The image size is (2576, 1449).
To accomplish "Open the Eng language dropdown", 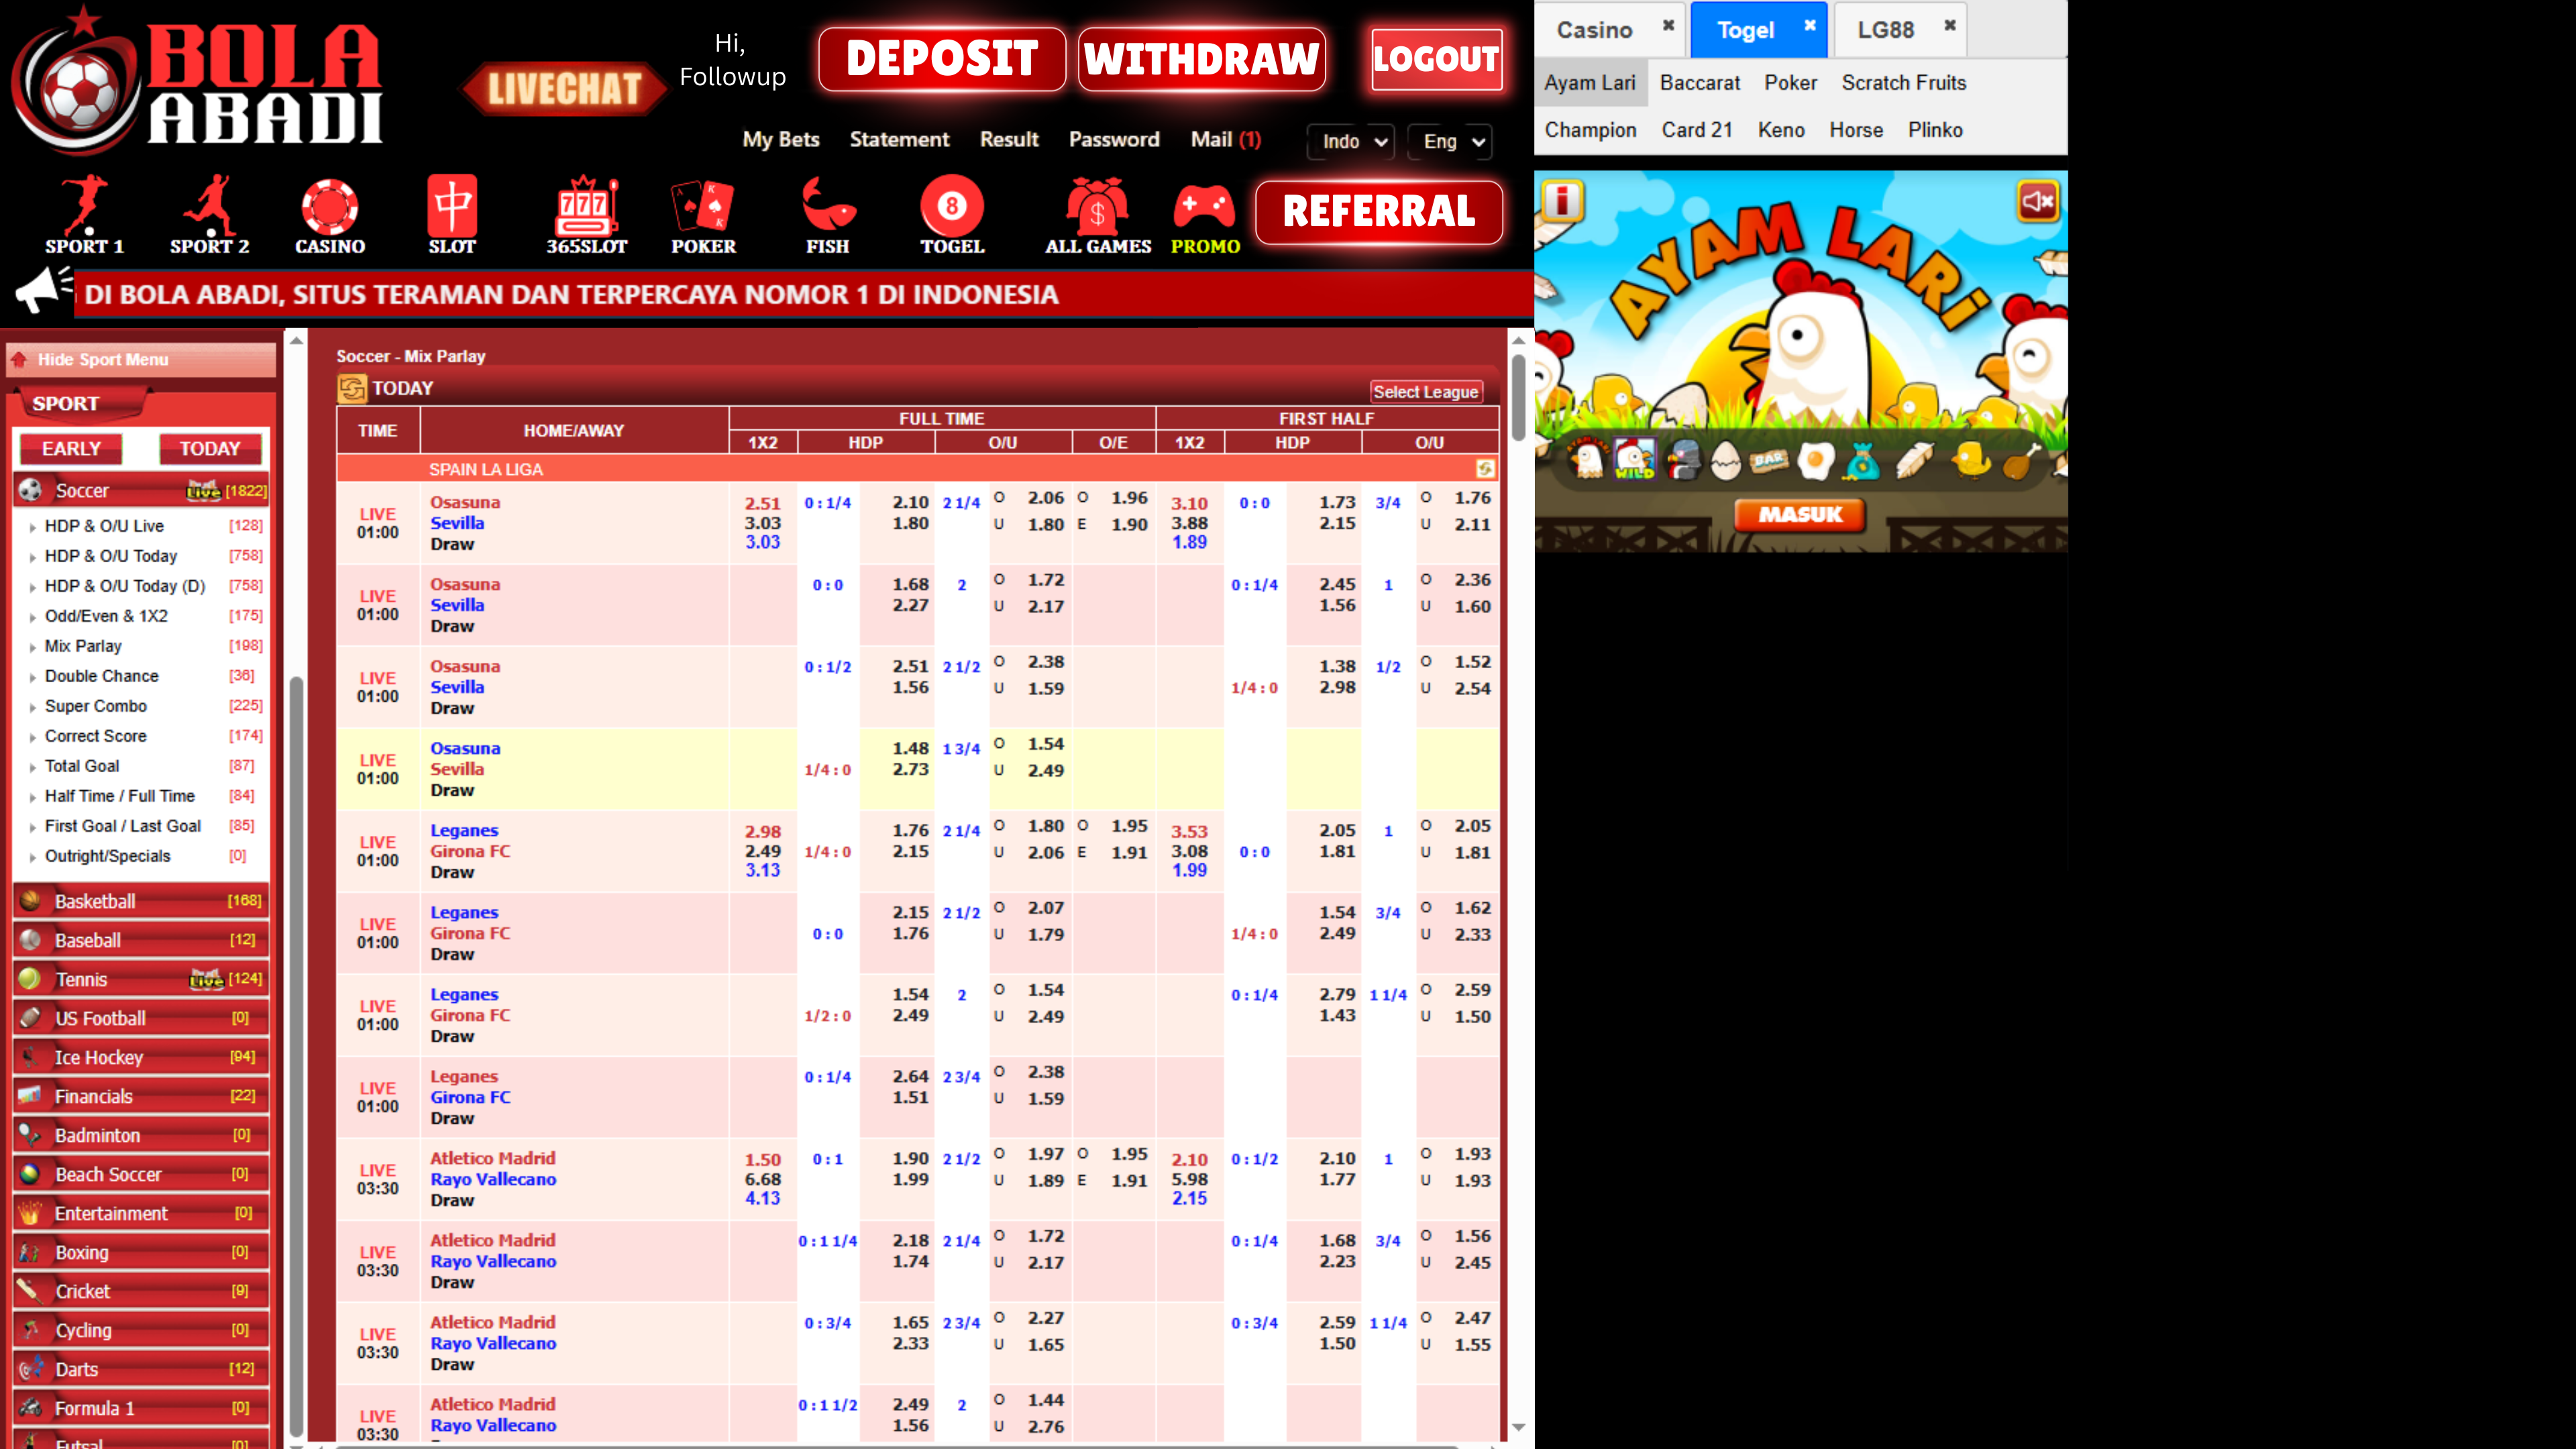I will pos(1450,142).
